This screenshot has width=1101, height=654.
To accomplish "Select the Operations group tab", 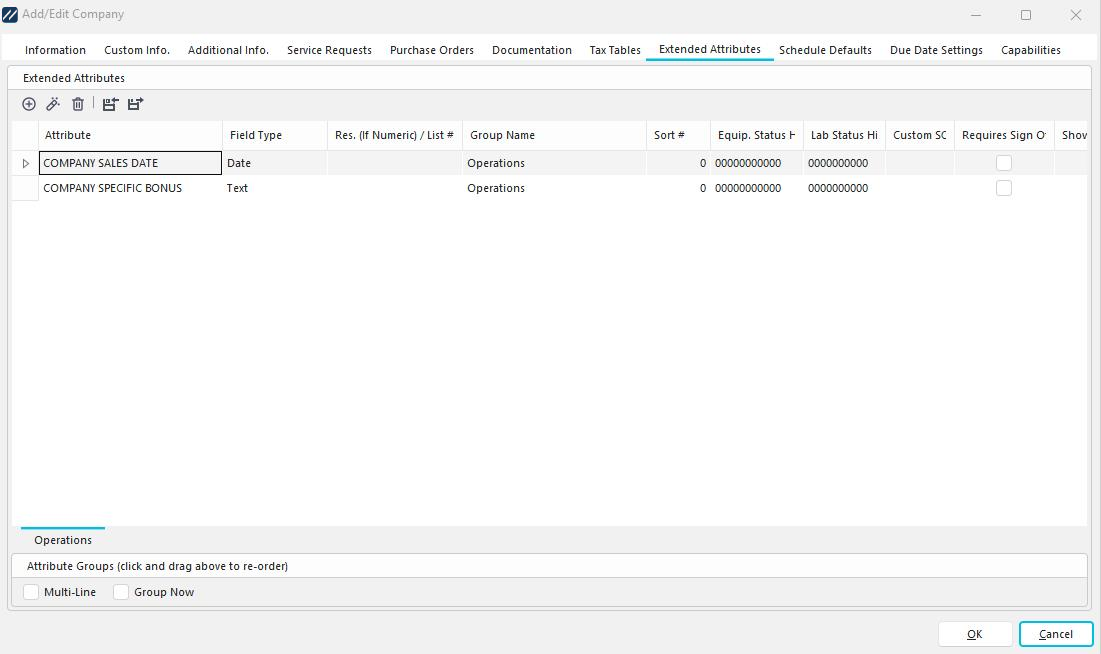I will [x=63, y=540].
